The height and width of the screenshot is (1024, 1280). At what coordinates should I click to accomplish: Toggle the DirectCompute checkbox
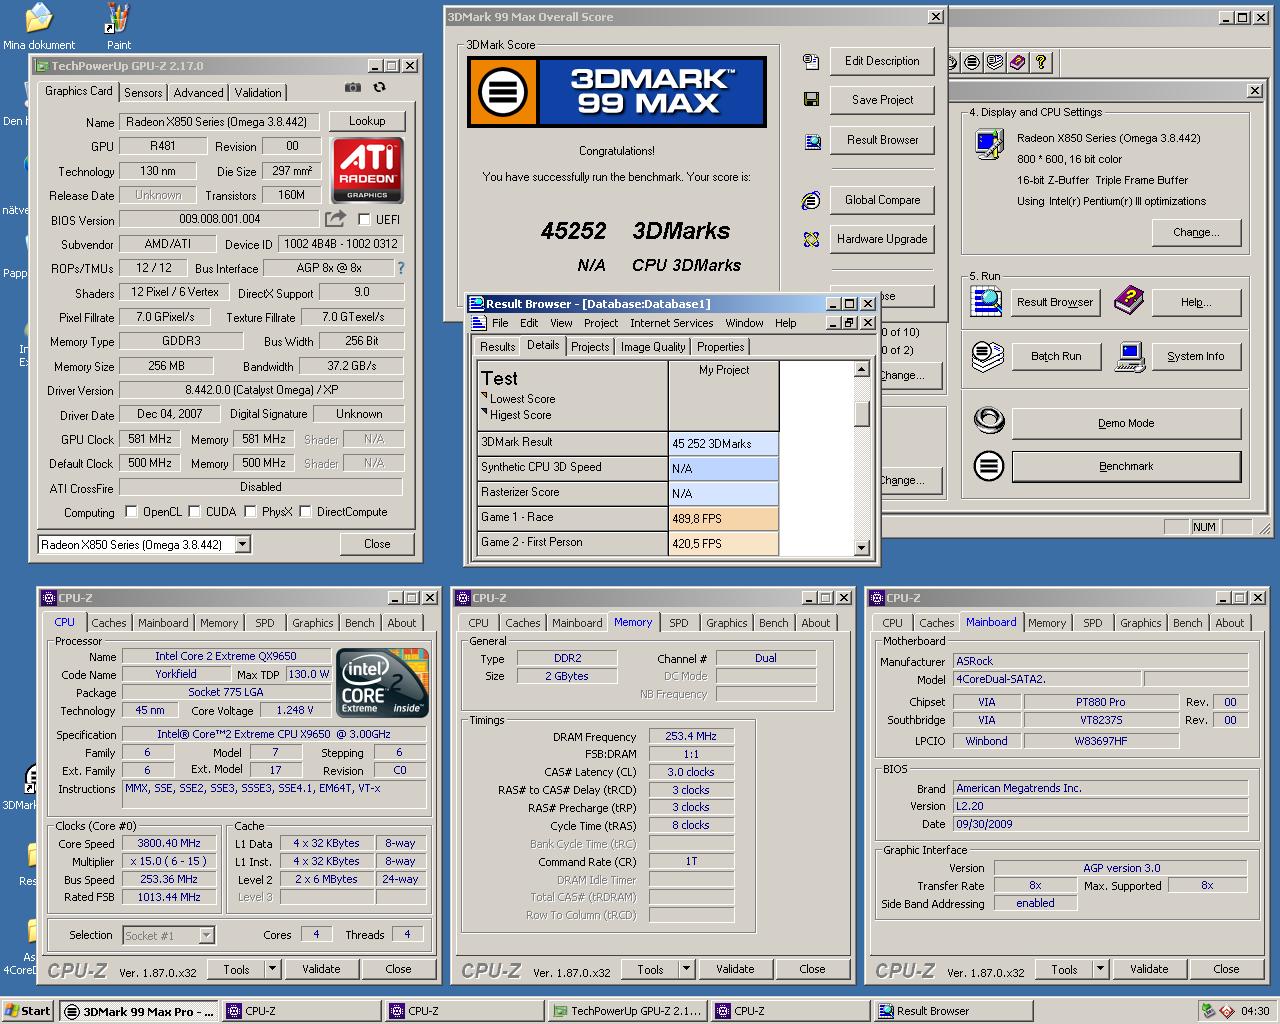[305, 512]
